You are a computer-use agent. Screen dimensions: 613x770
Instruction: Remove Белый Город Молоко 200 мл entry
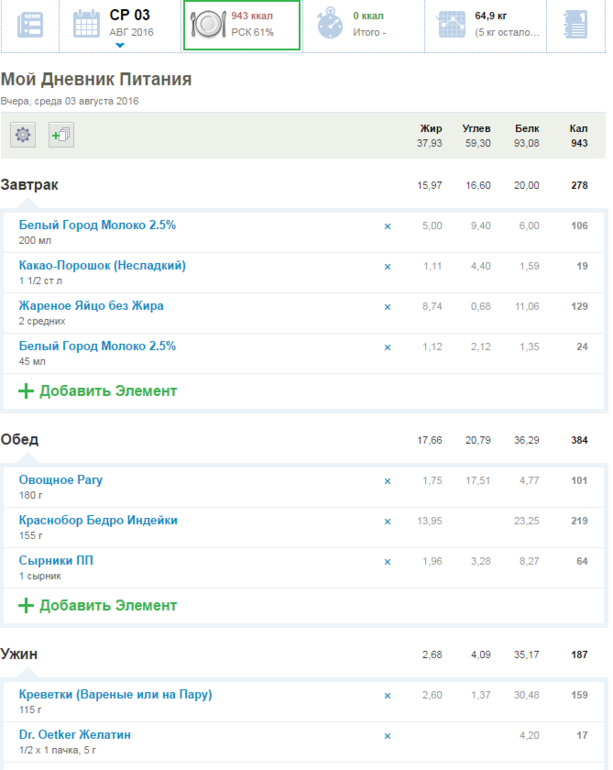click(388, 226)
